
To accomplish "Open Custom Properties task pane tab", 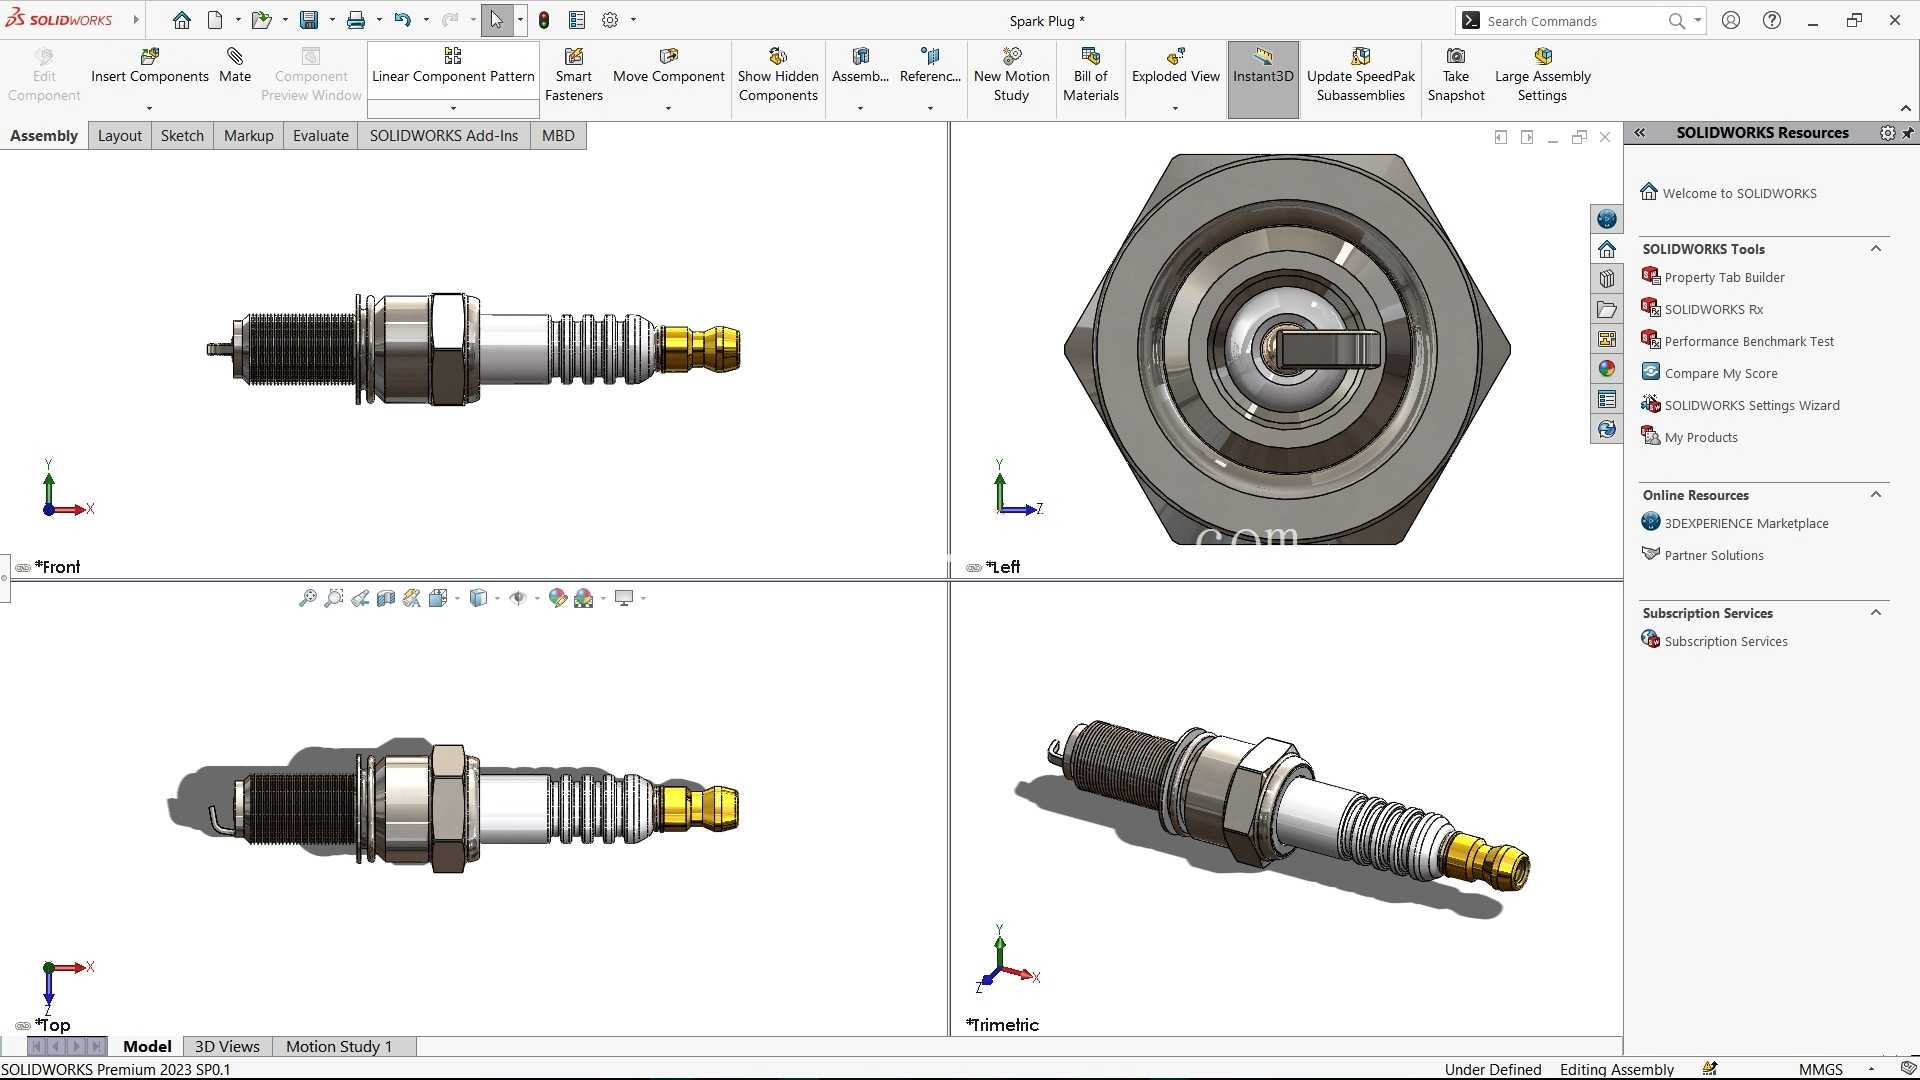I will [1607, 399].
